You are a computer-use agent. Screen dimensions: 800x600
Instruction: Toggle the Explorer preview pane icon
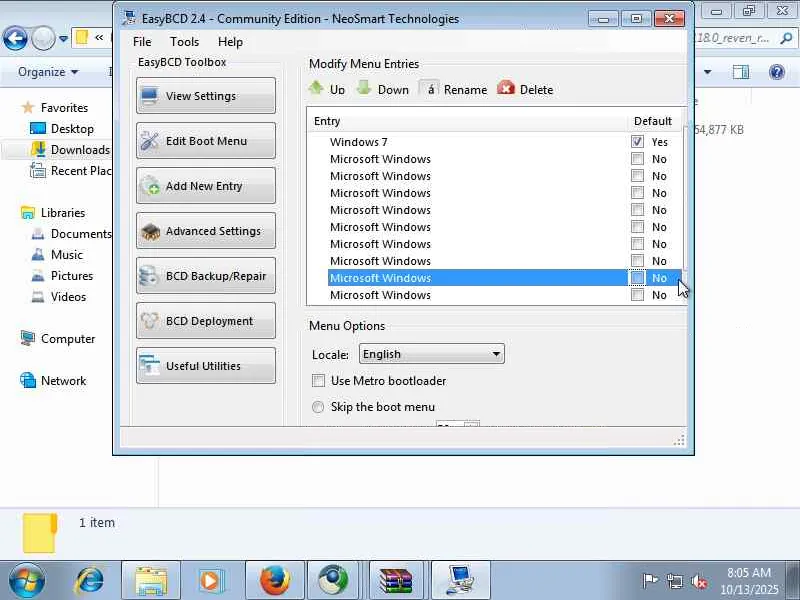click(741, 72)
